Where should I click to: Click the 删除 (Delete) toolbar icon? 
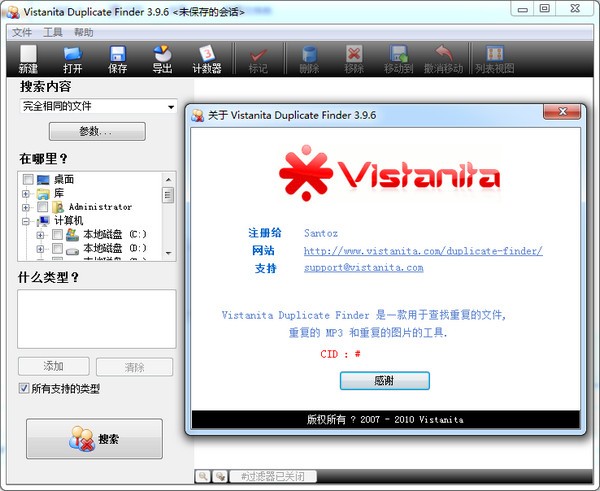pos(309,59)
